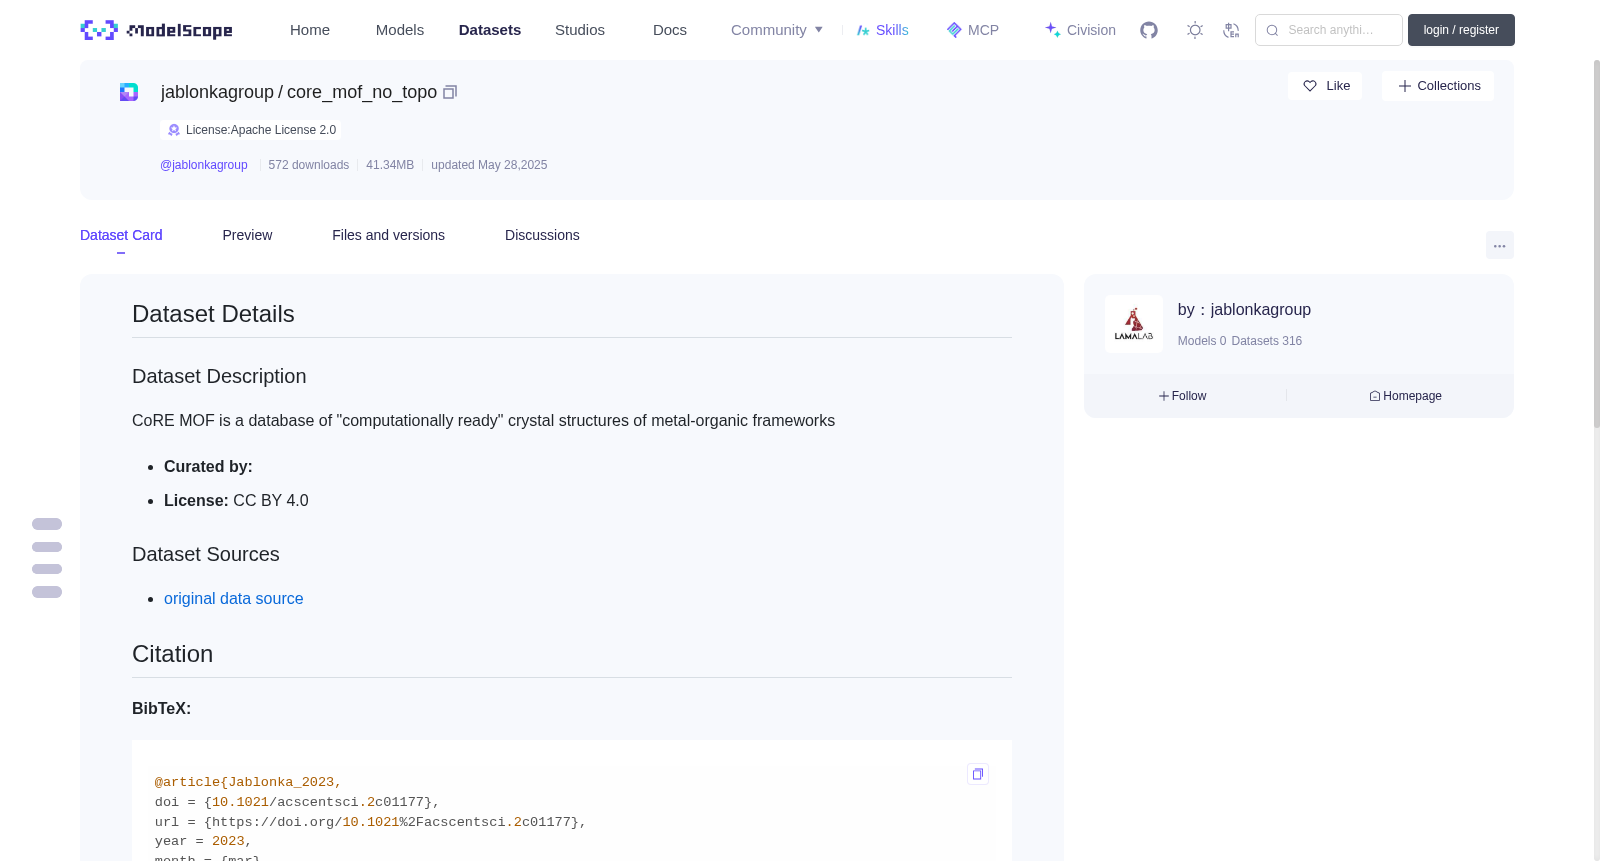Click the @article{Jablonka_2023, line

[x=248, y=782]
